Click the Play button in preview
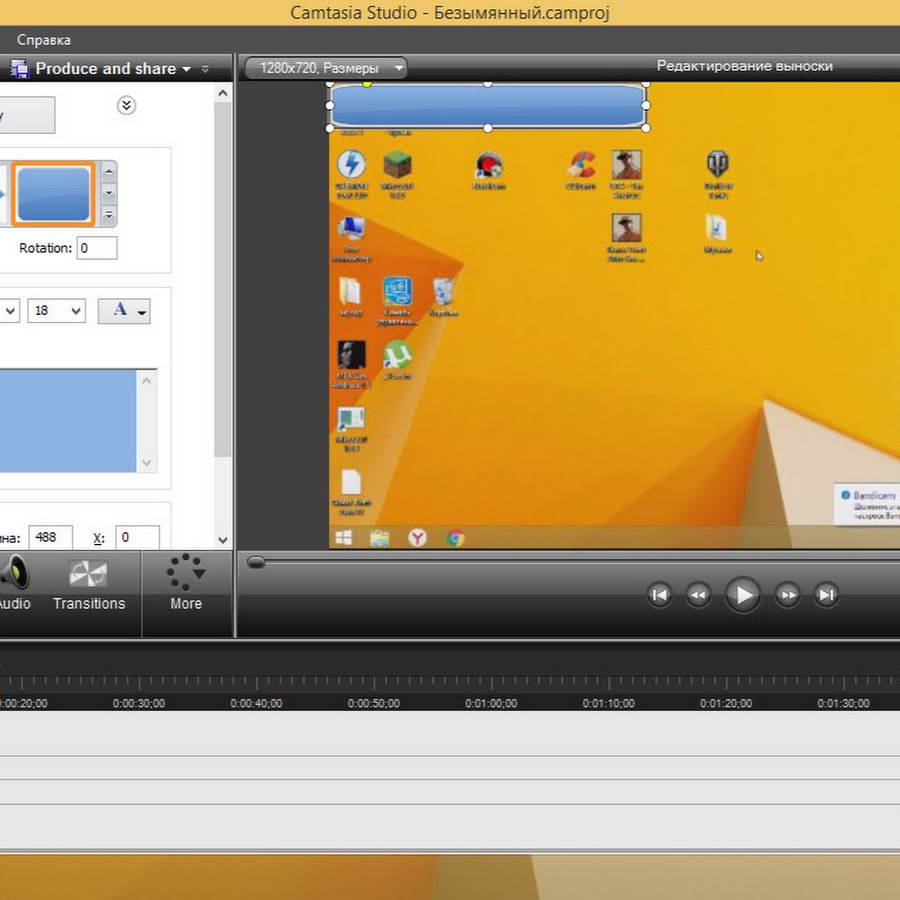This screenshot has width=900, height=900. click(x=742, y=595)
